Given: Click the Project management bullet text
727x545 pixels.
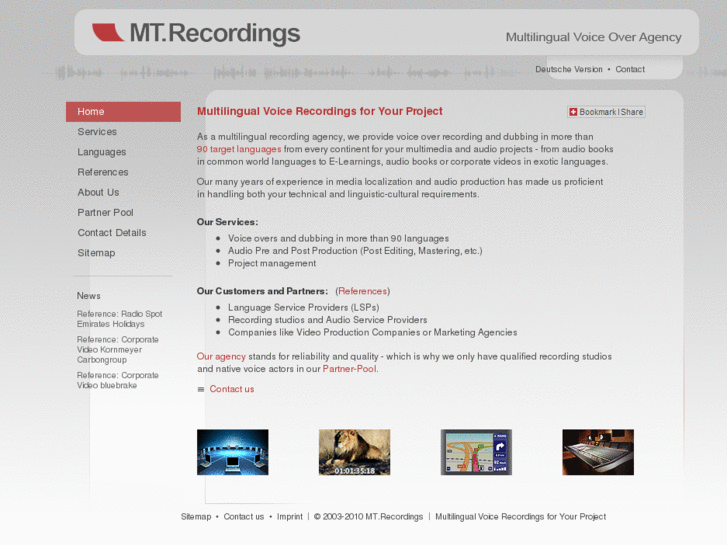Looking at the screenshot, I should click(272, 263).
